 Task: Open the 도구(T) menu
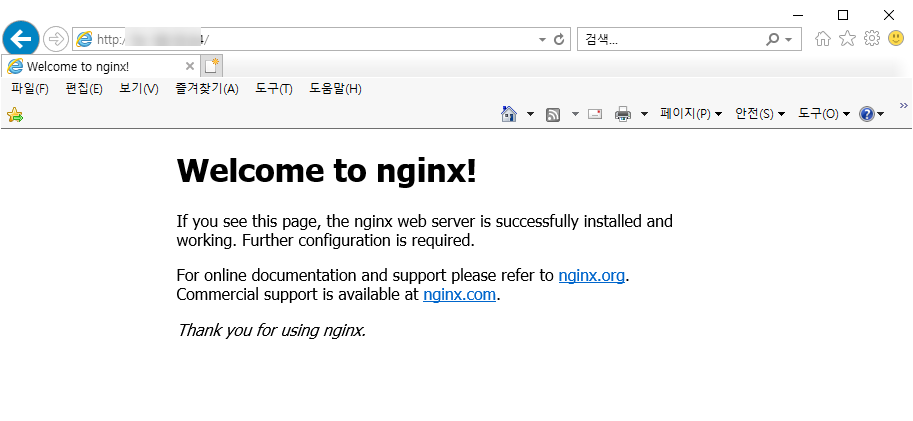[274, 89]
